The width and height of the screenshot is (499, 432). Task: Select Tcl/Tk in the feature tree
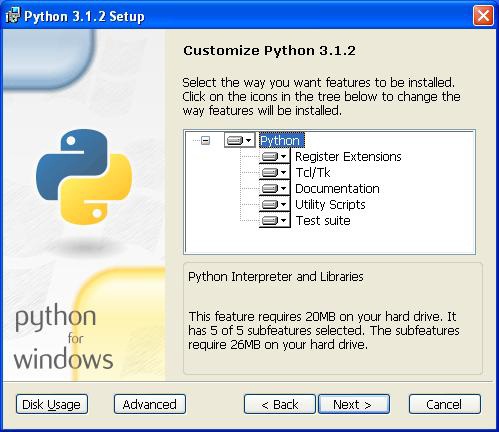(313, 172)
